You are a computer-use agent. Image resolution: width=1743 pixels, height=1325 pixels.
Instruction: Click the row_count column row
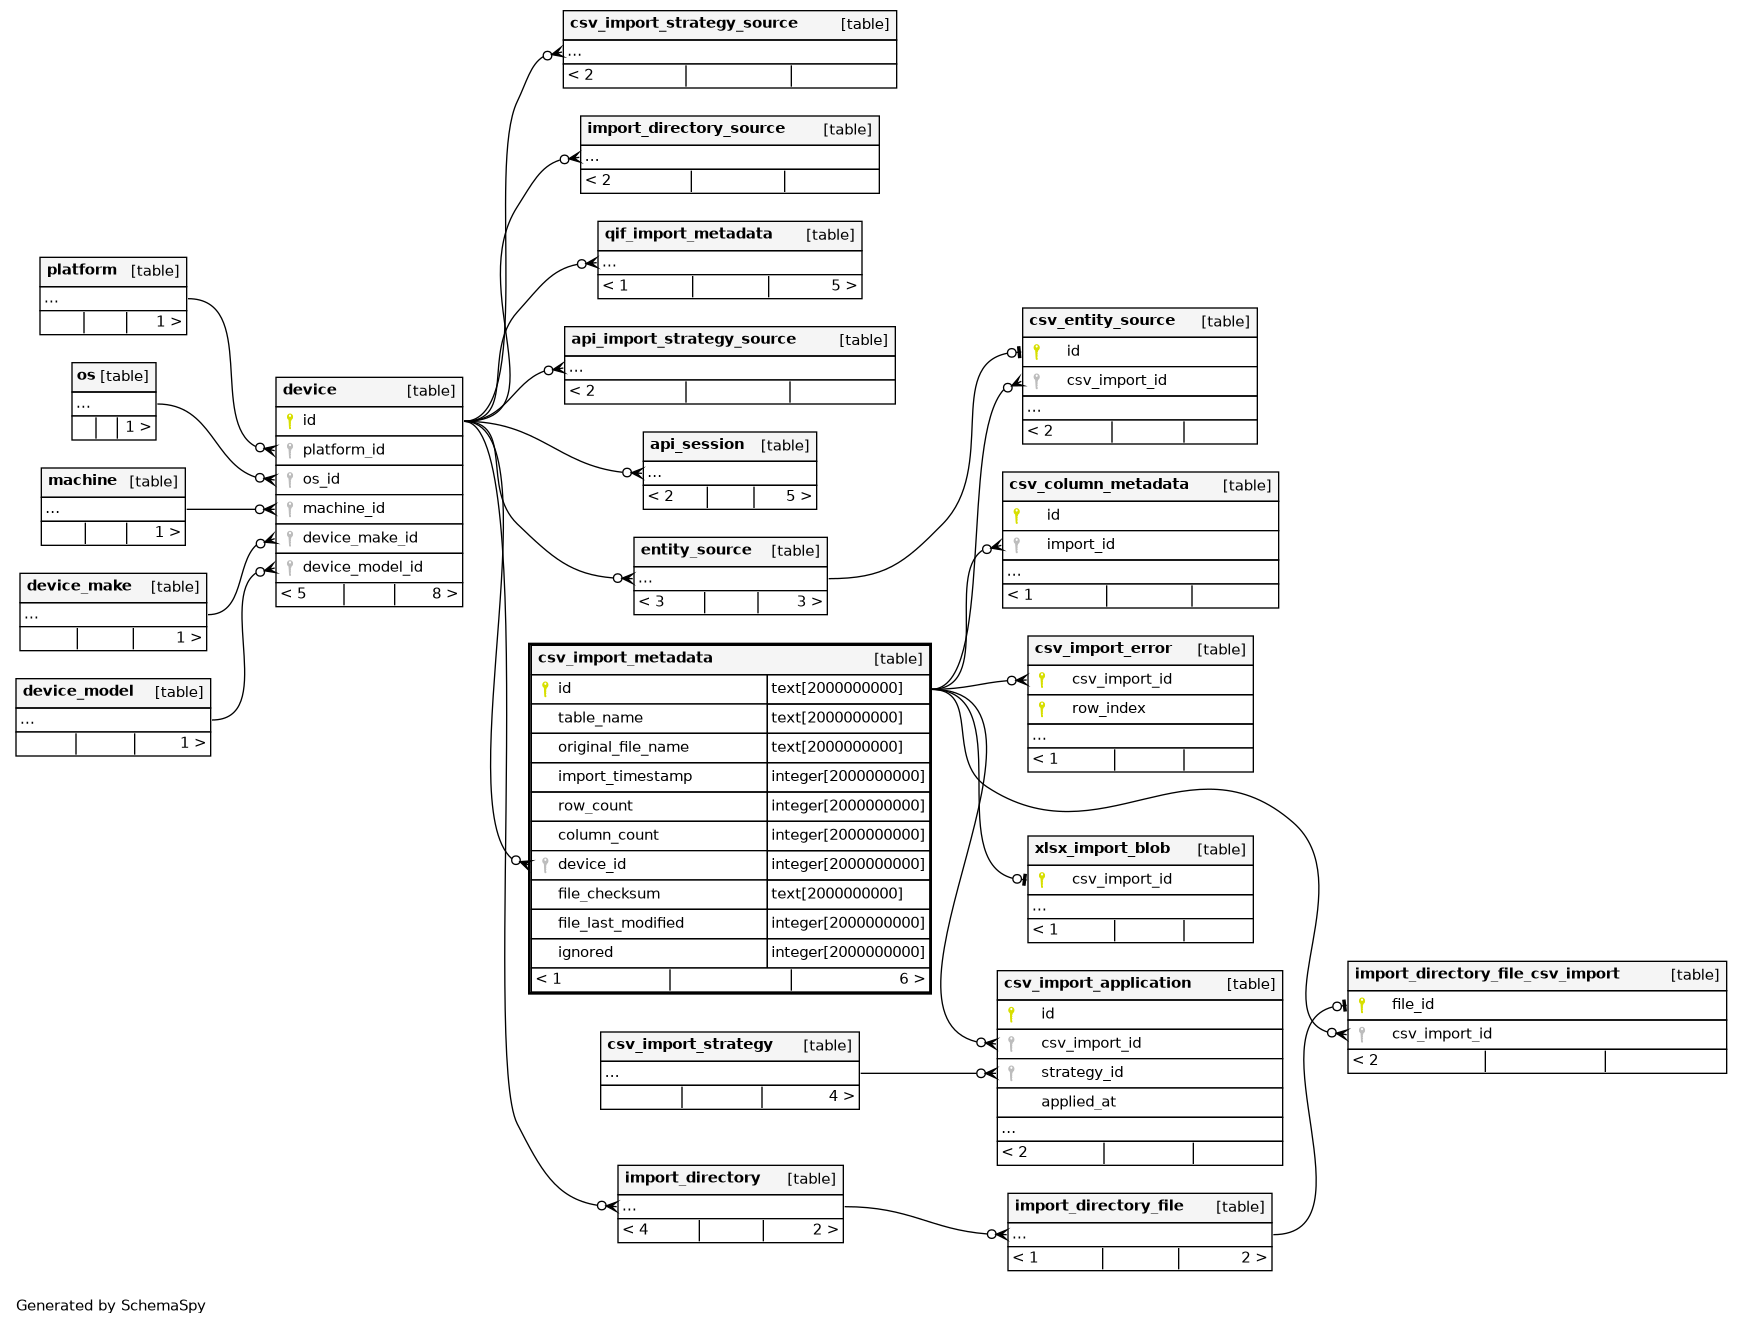click(730, 807)
